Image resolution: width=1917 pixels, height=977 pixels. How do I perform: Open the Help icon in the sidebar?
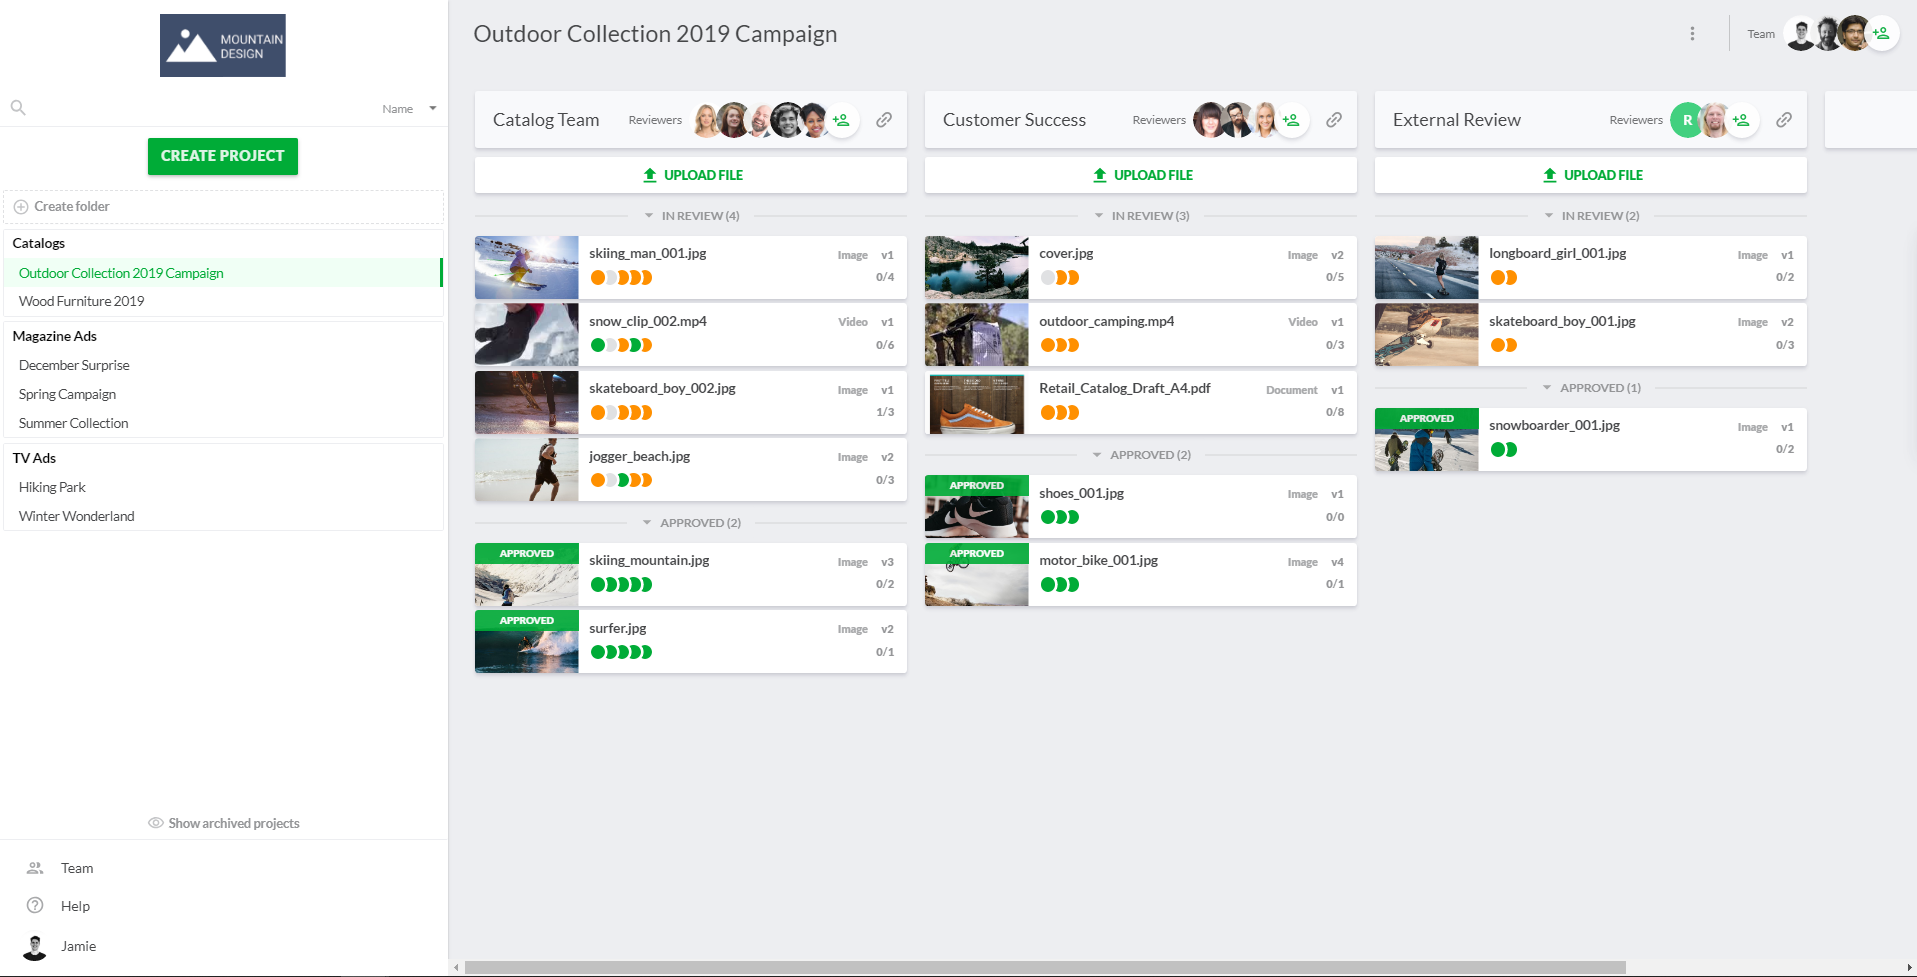[35, 906]
